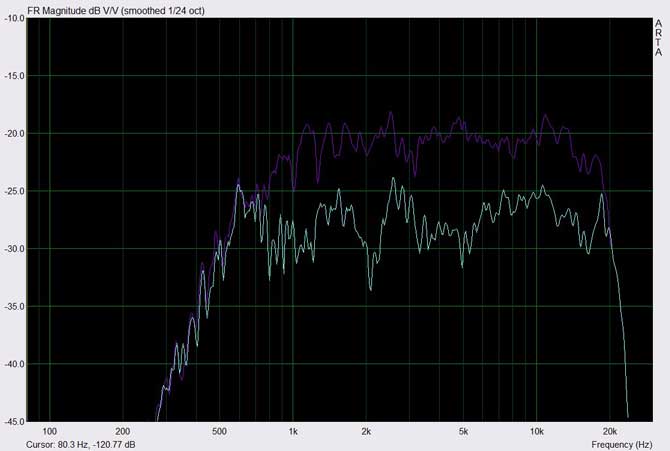670x451 pixels.
Task: Click the -15.0 dB axis value
Action: (14, 76)
